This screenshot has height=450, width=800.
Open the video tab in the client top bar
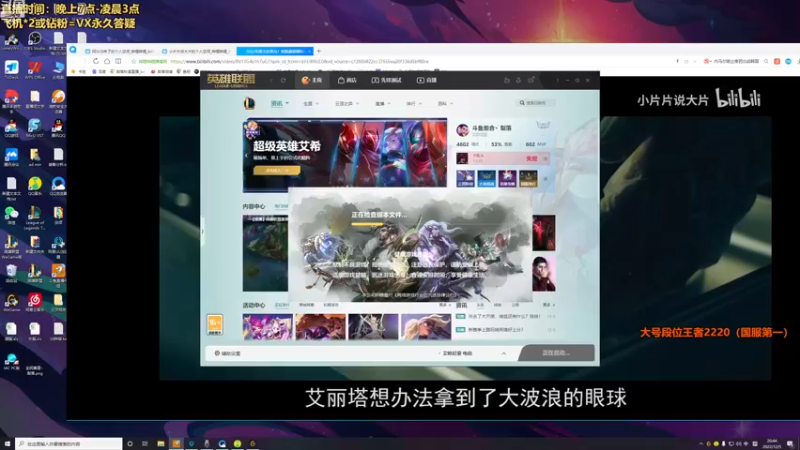427,80
